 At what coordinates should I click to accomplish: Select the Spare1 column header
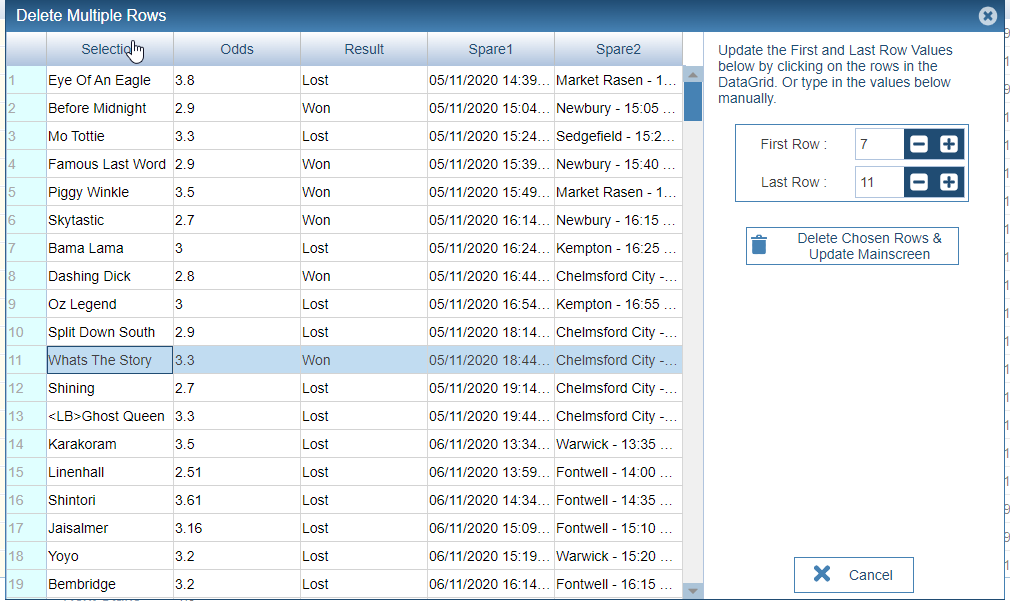coord(491,49)
